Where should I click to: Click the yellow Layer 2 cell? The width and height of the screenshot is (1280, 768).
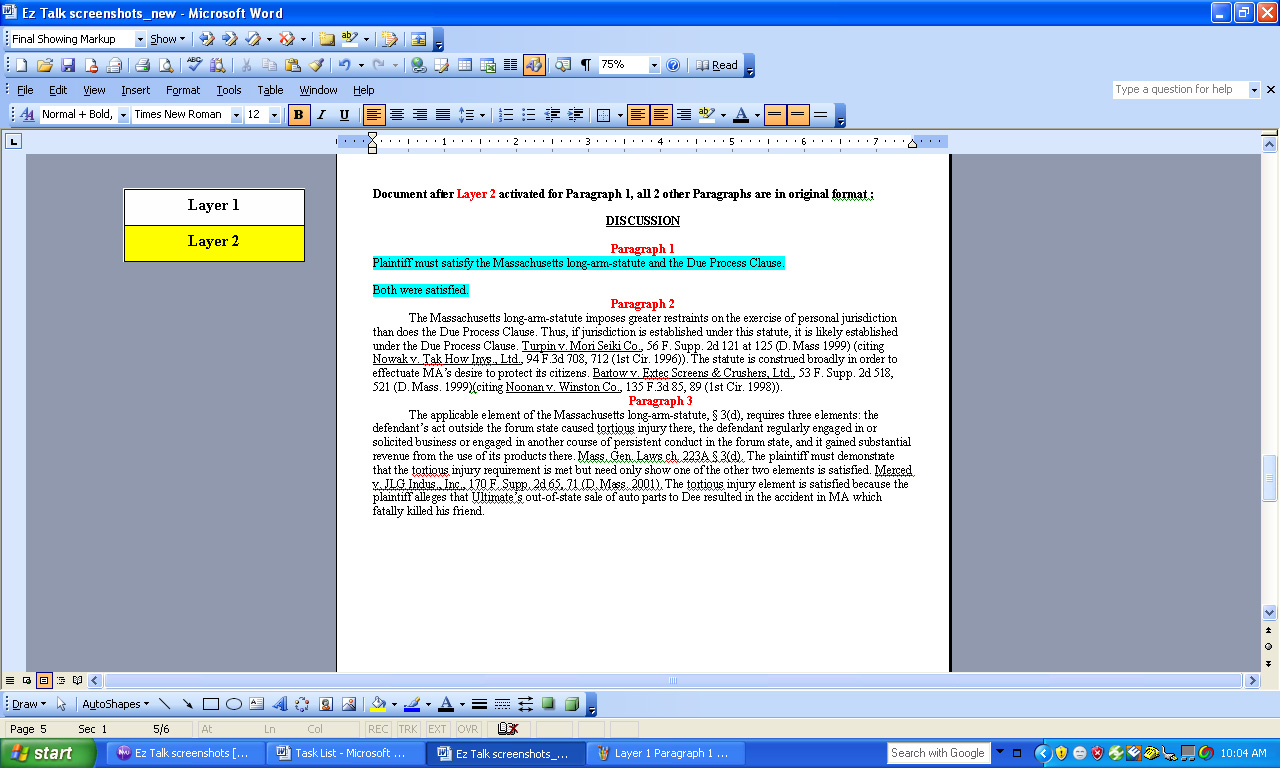point(214,242)
